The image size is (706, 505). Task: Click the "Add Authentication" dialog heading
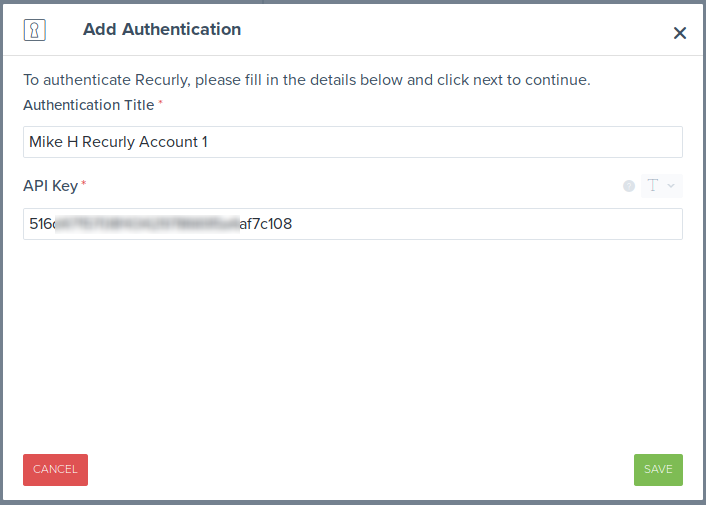click(162, 29)
